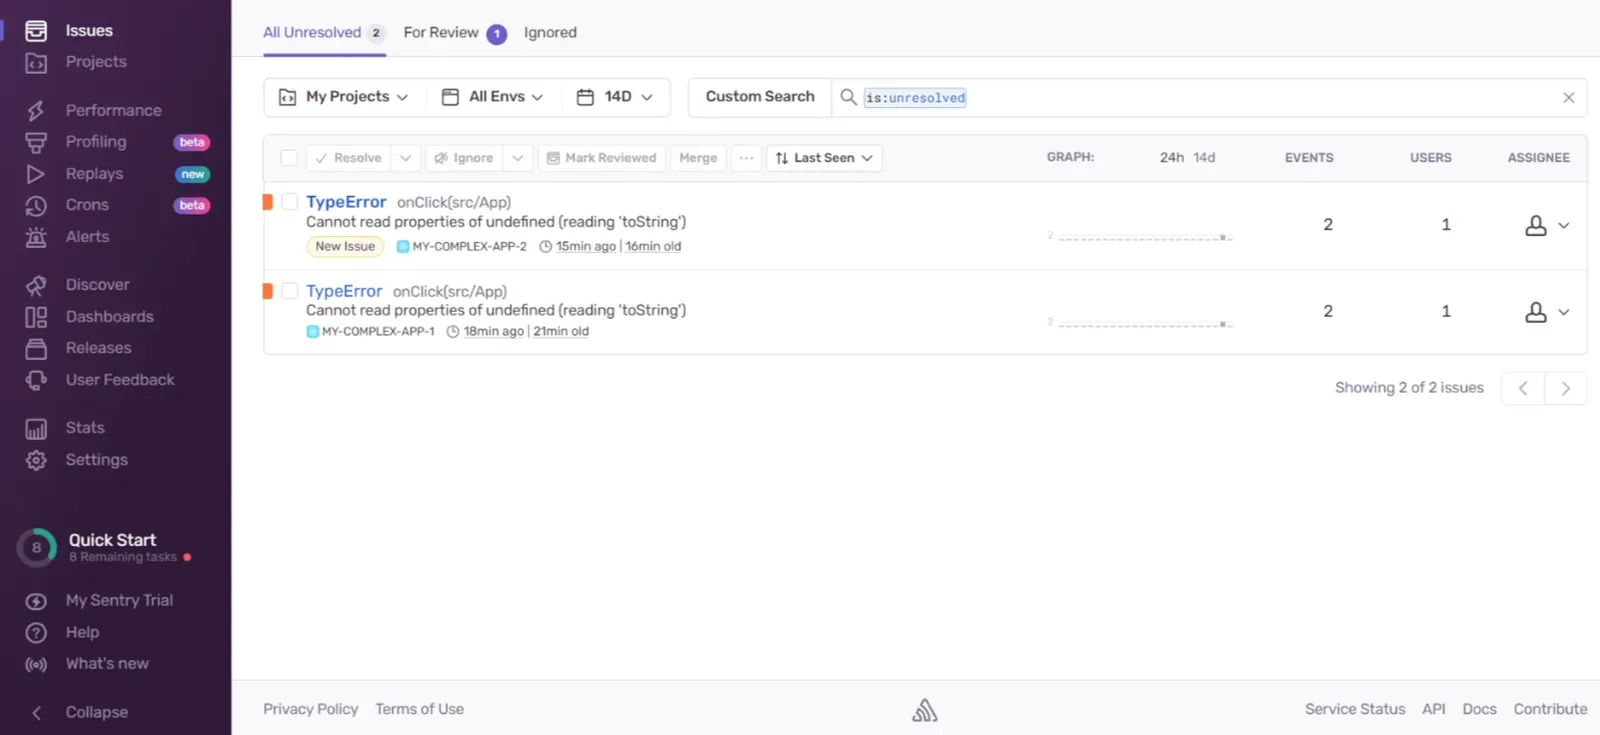Open the My Sentry Trial icon
This screenshot has height=735, width=1600.
pos(36,601)
